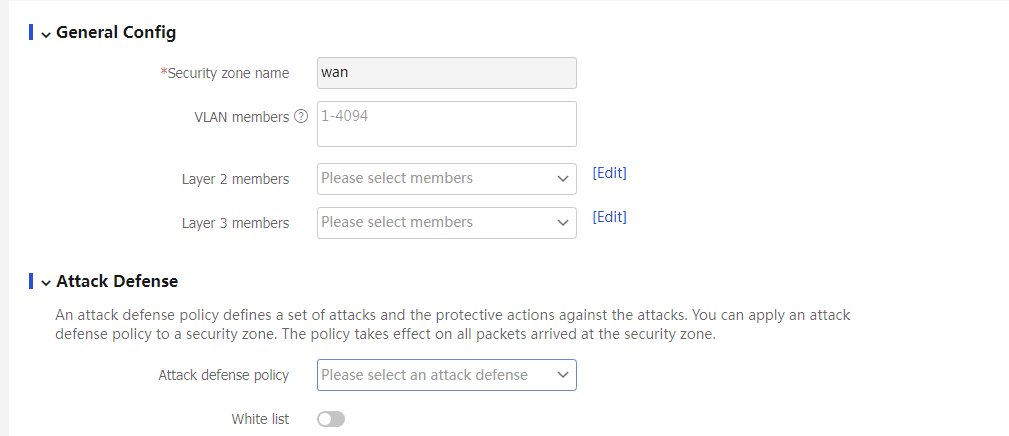1009x436 pixels.
Task: Click the Edit link beside Layer 2 members
Action: point(609,173)
